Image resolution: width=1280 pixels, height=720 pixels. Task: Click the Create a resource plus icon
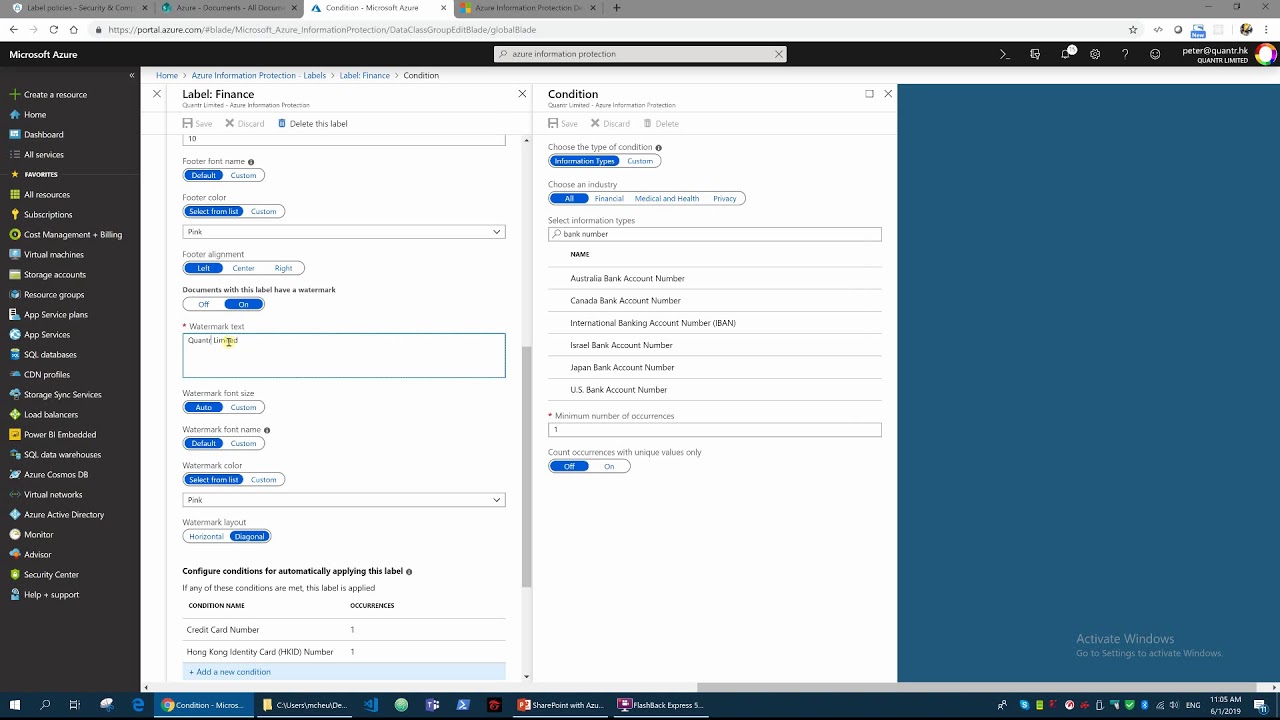point(14,94)
